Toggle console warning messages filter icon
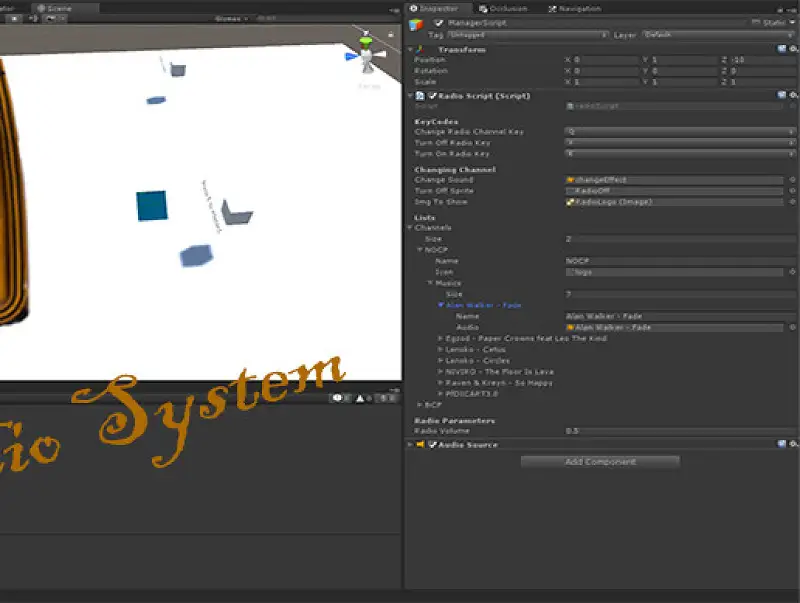Viewport: 800px width, 603px height. (363, 398)
